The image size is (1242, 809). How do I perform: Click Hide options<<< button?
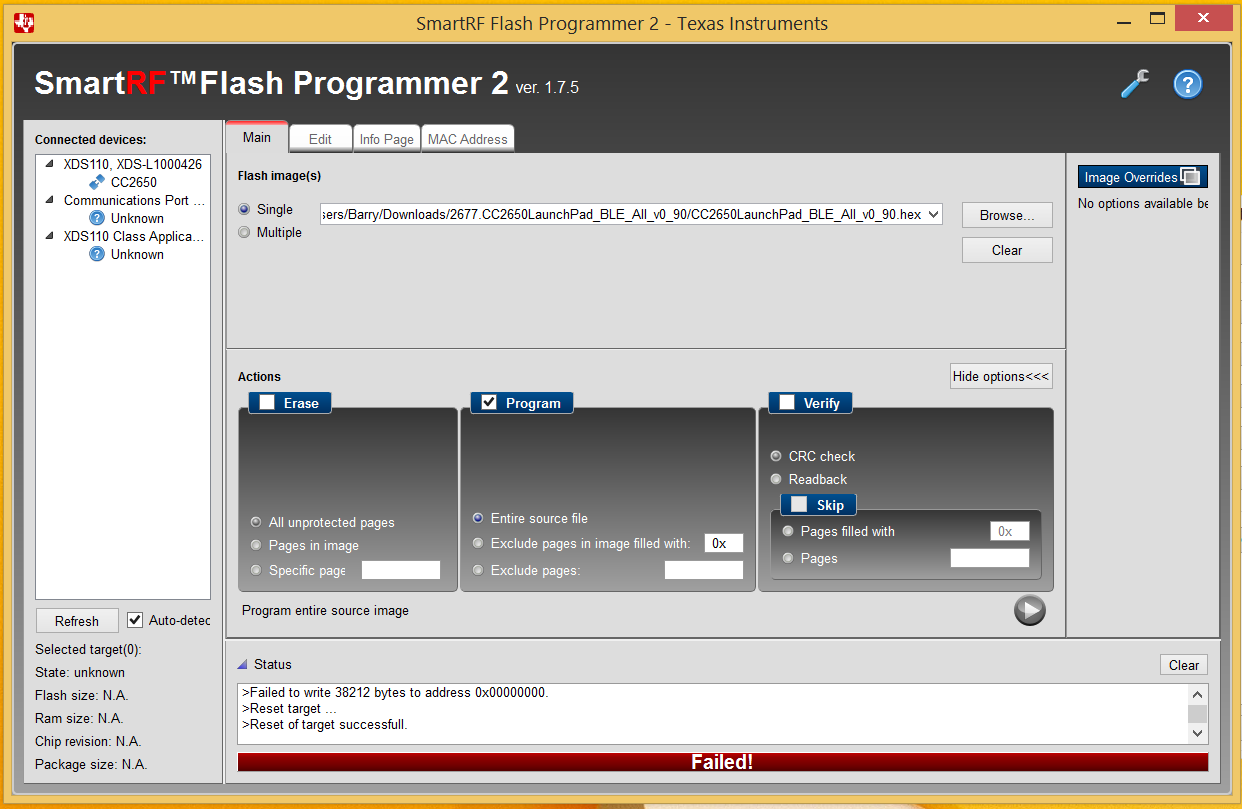1001,376
